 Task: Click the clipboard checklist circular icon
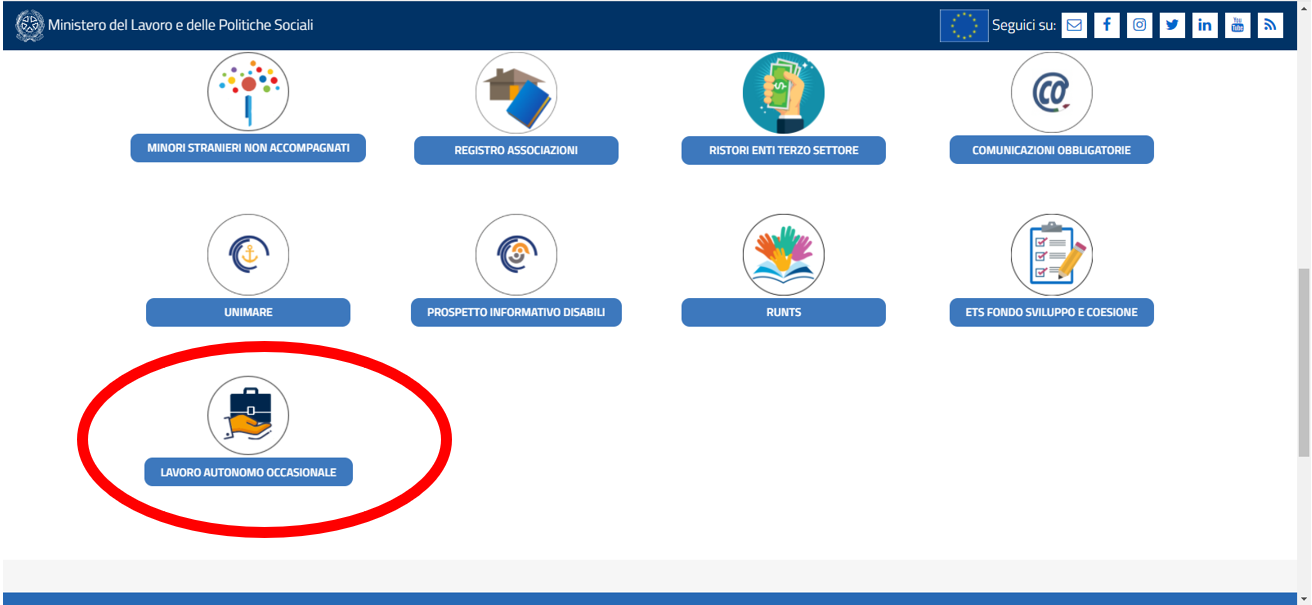click(x=1051, y=255)
